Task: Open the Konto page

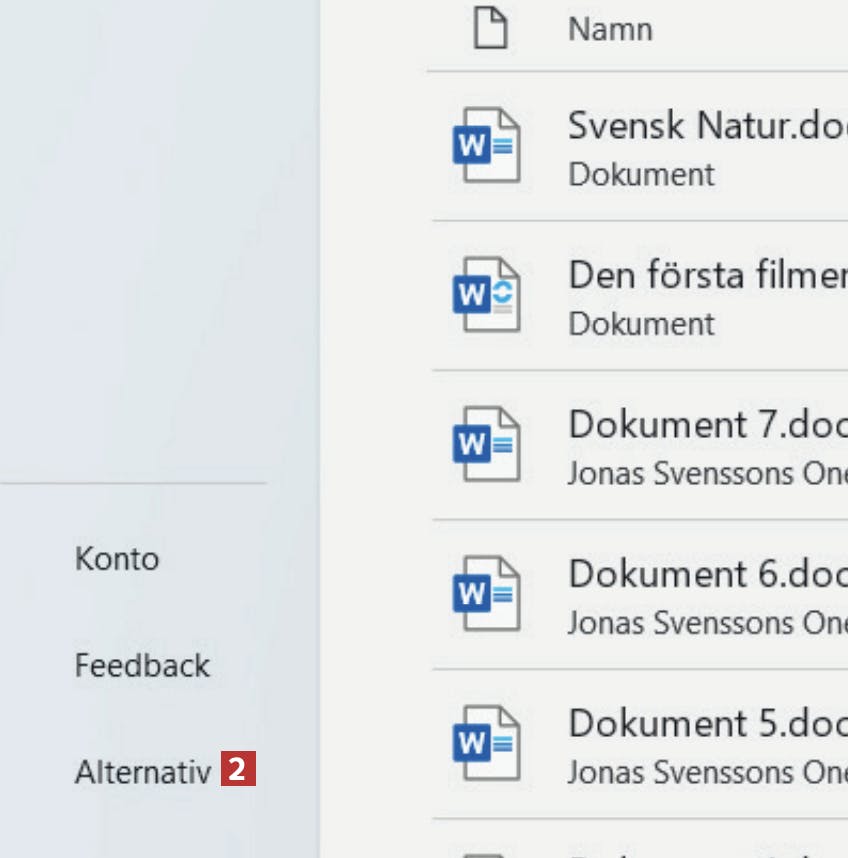Action: pos(117,558)
